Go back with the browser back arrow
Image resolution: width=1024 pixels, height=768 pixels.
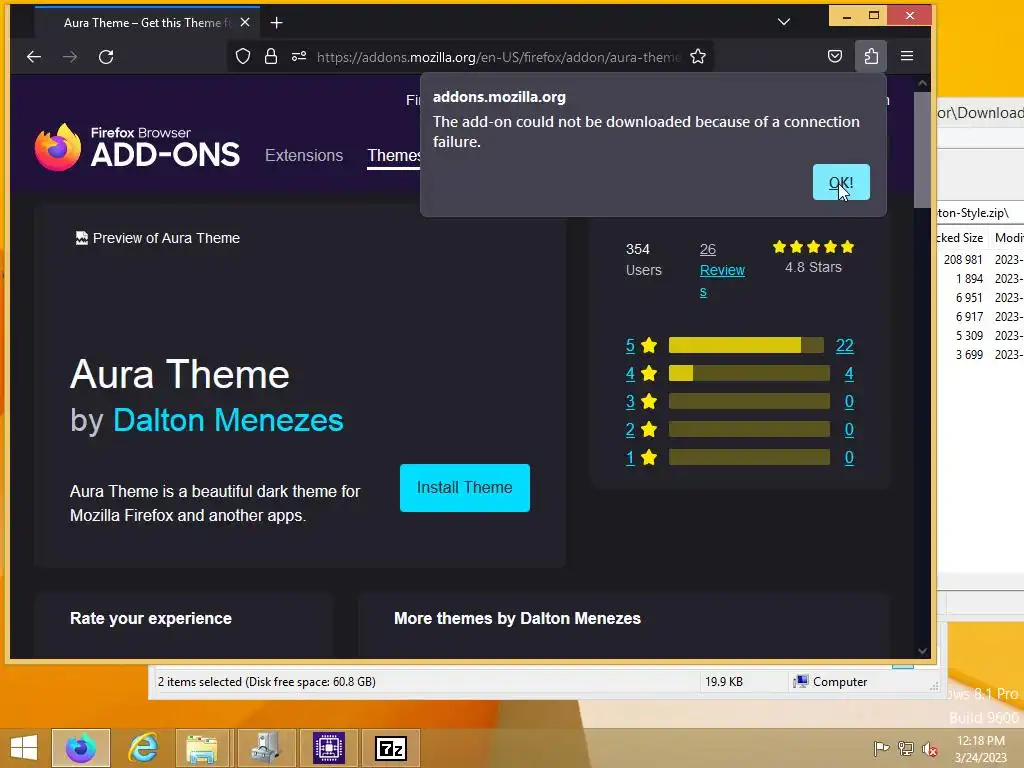[34, 57]
